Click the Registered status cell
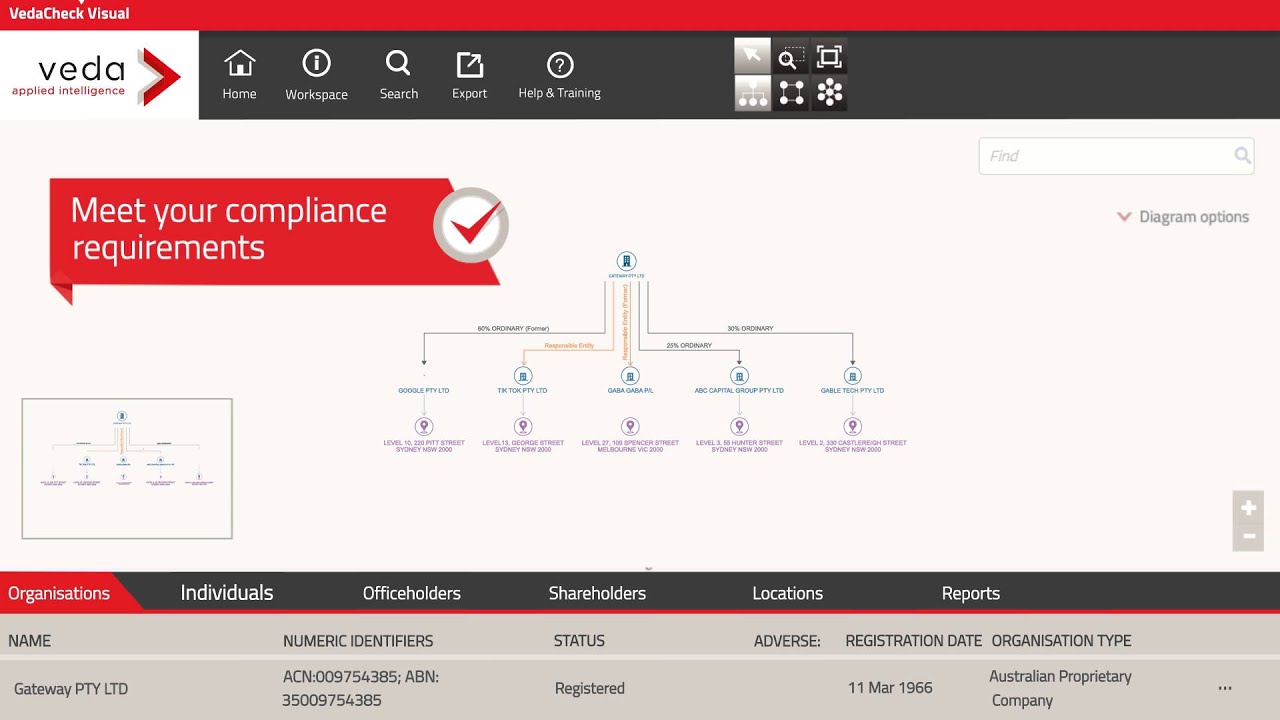The image size is (1280, 720). point(590,689)
